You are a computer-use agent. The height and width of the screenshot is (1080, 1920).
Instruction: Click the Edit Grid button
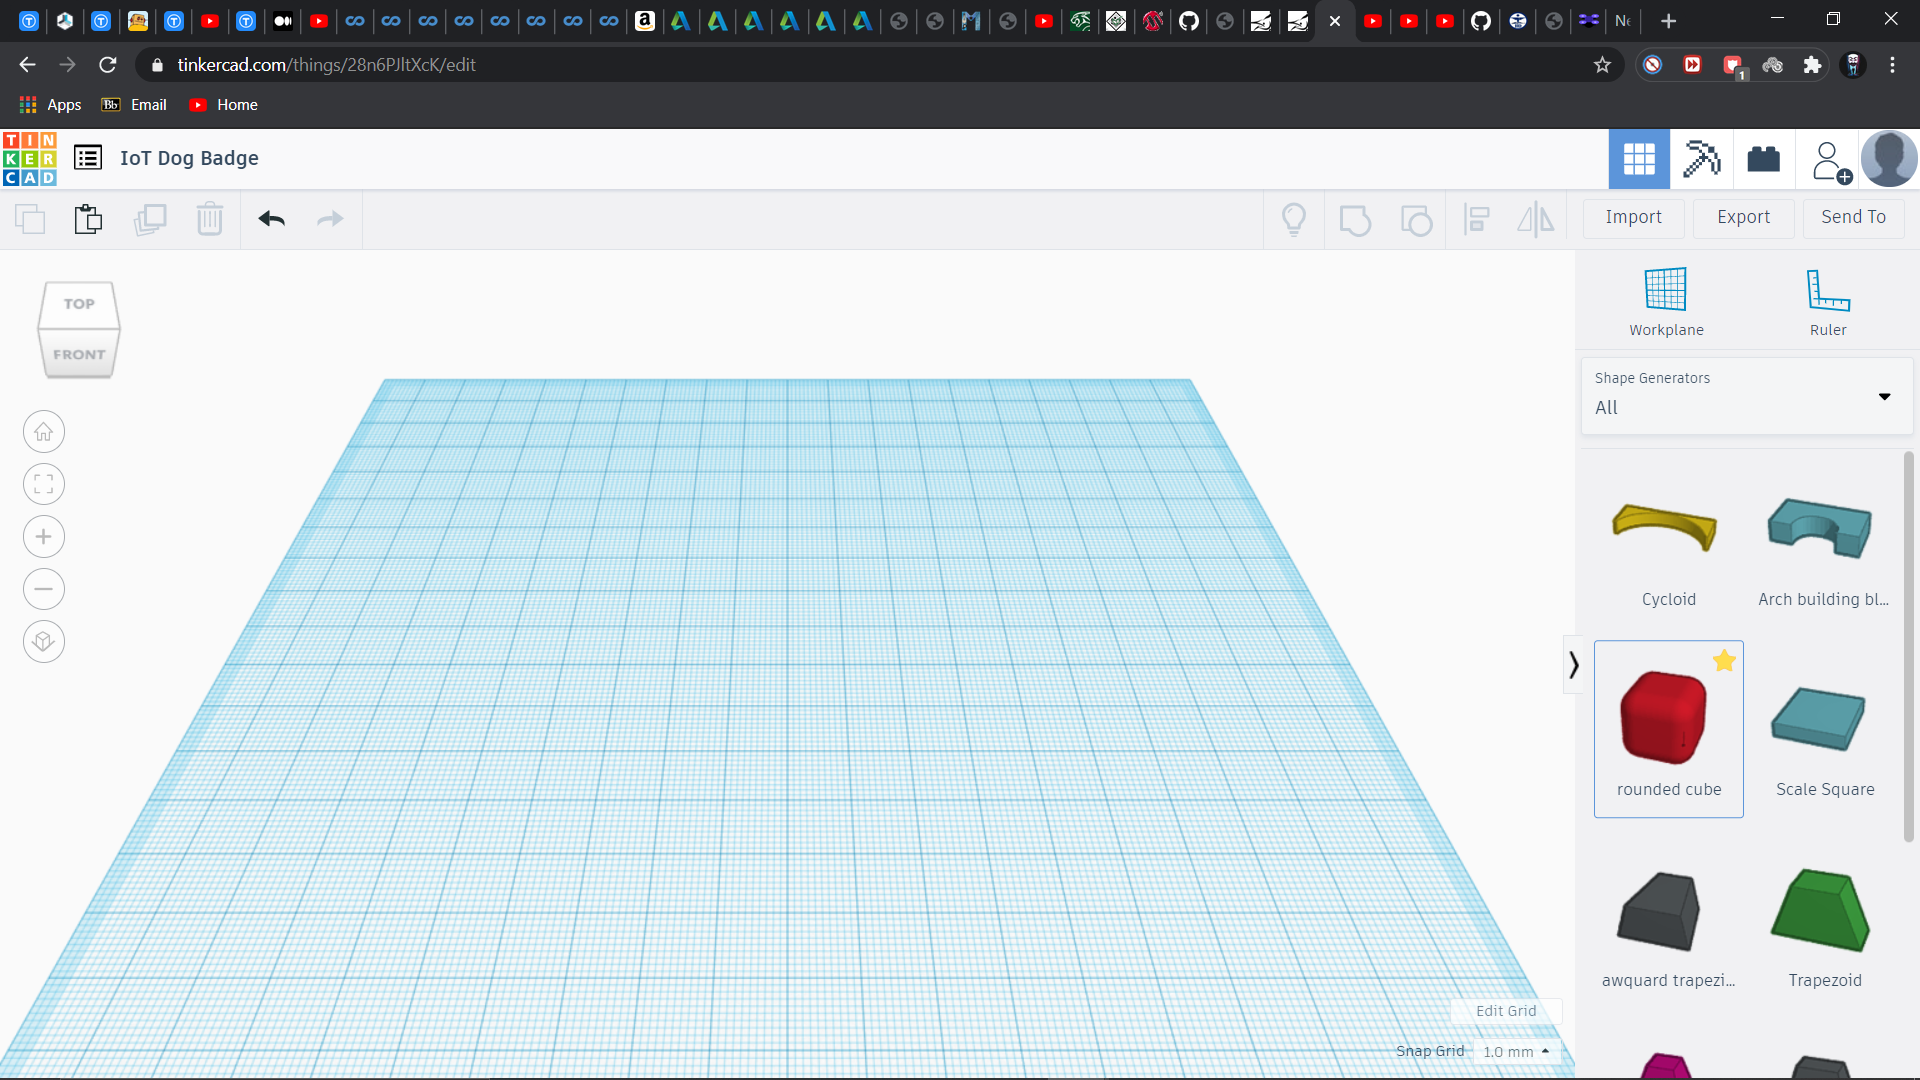click(1504, 1010)
